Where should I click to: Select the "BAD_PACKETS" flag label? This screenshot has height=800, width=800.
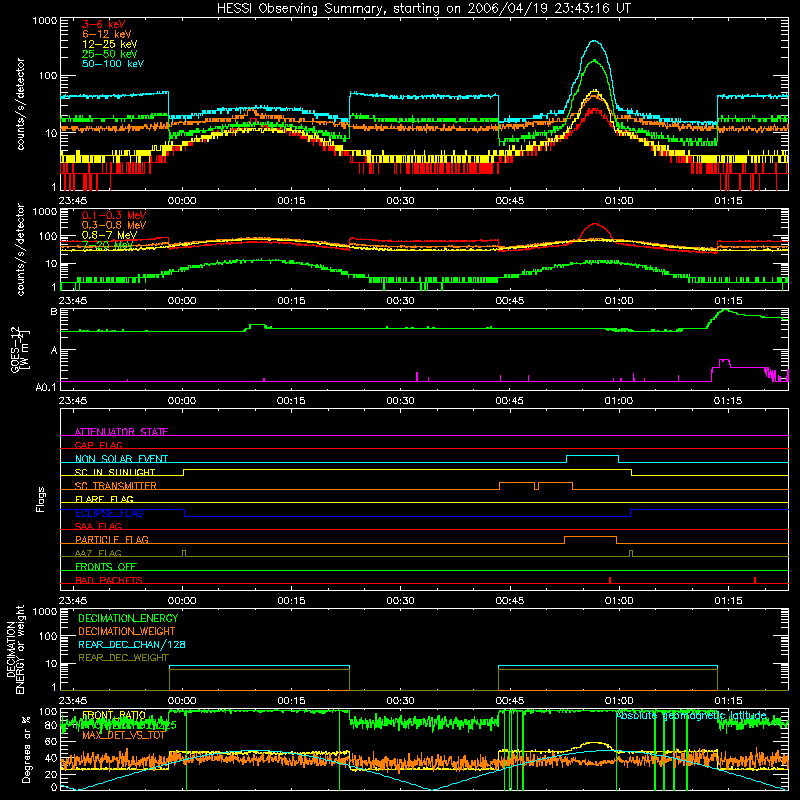pyautogui.click(x=109, y=580)
